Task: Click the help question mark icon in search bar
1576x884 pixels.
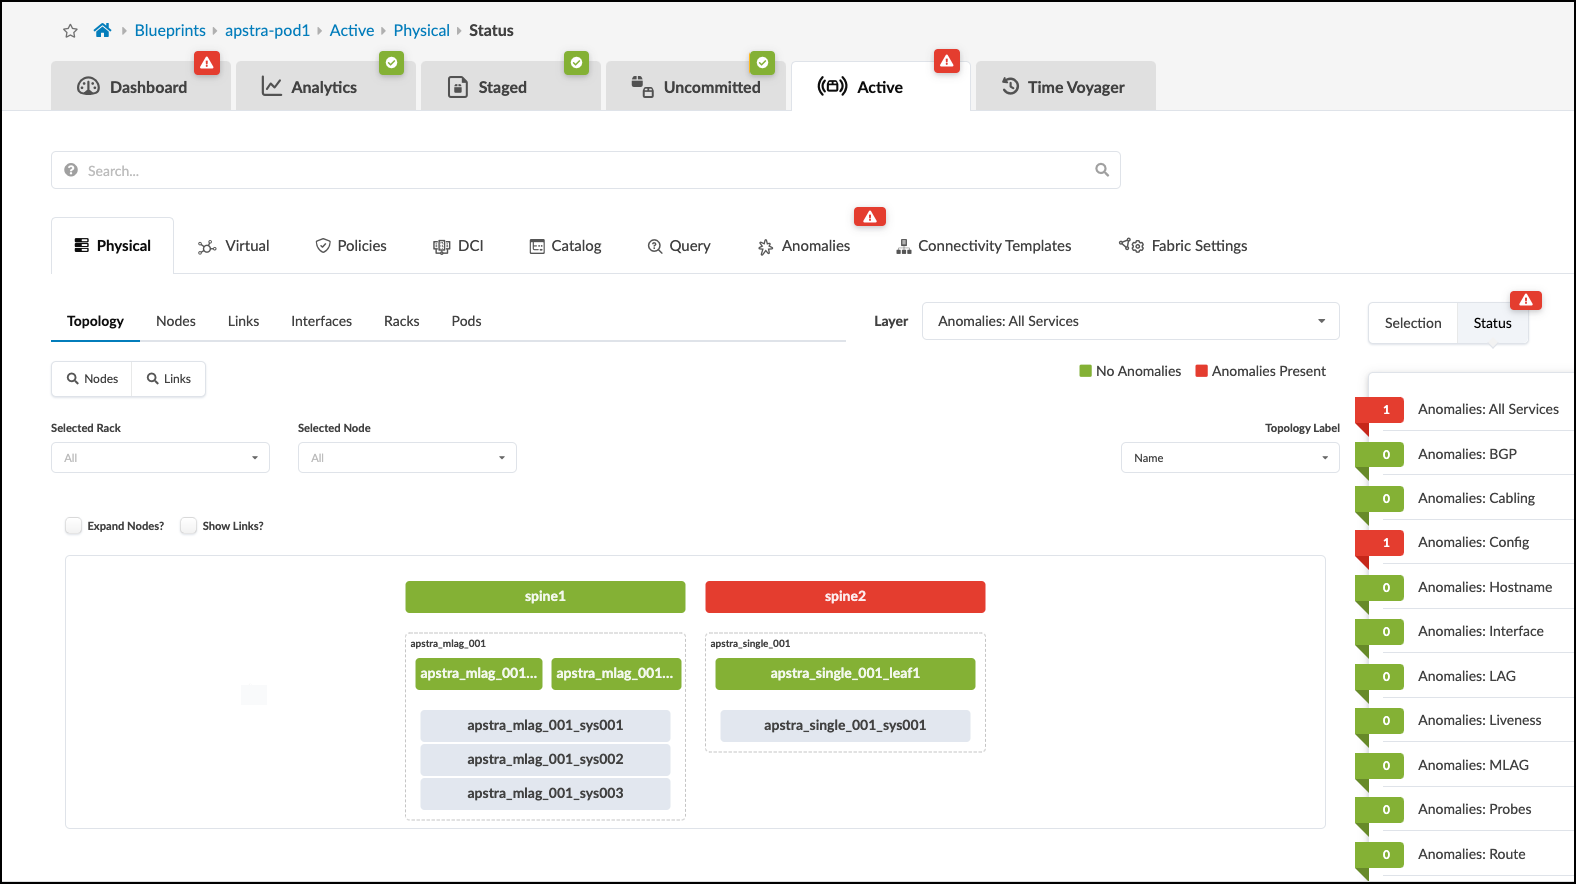Action: [71, 170]
